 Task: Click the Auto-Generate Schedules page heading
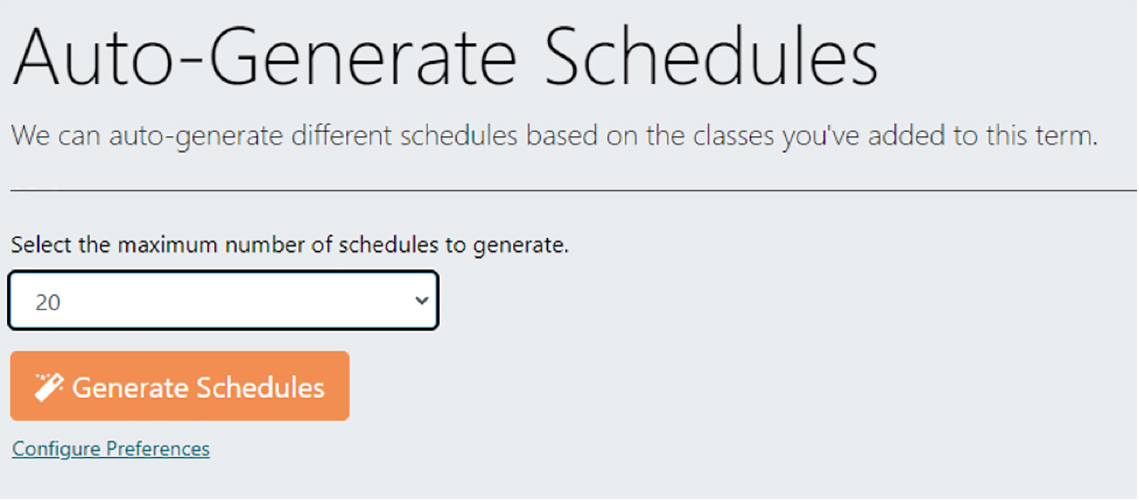[445, 58]
